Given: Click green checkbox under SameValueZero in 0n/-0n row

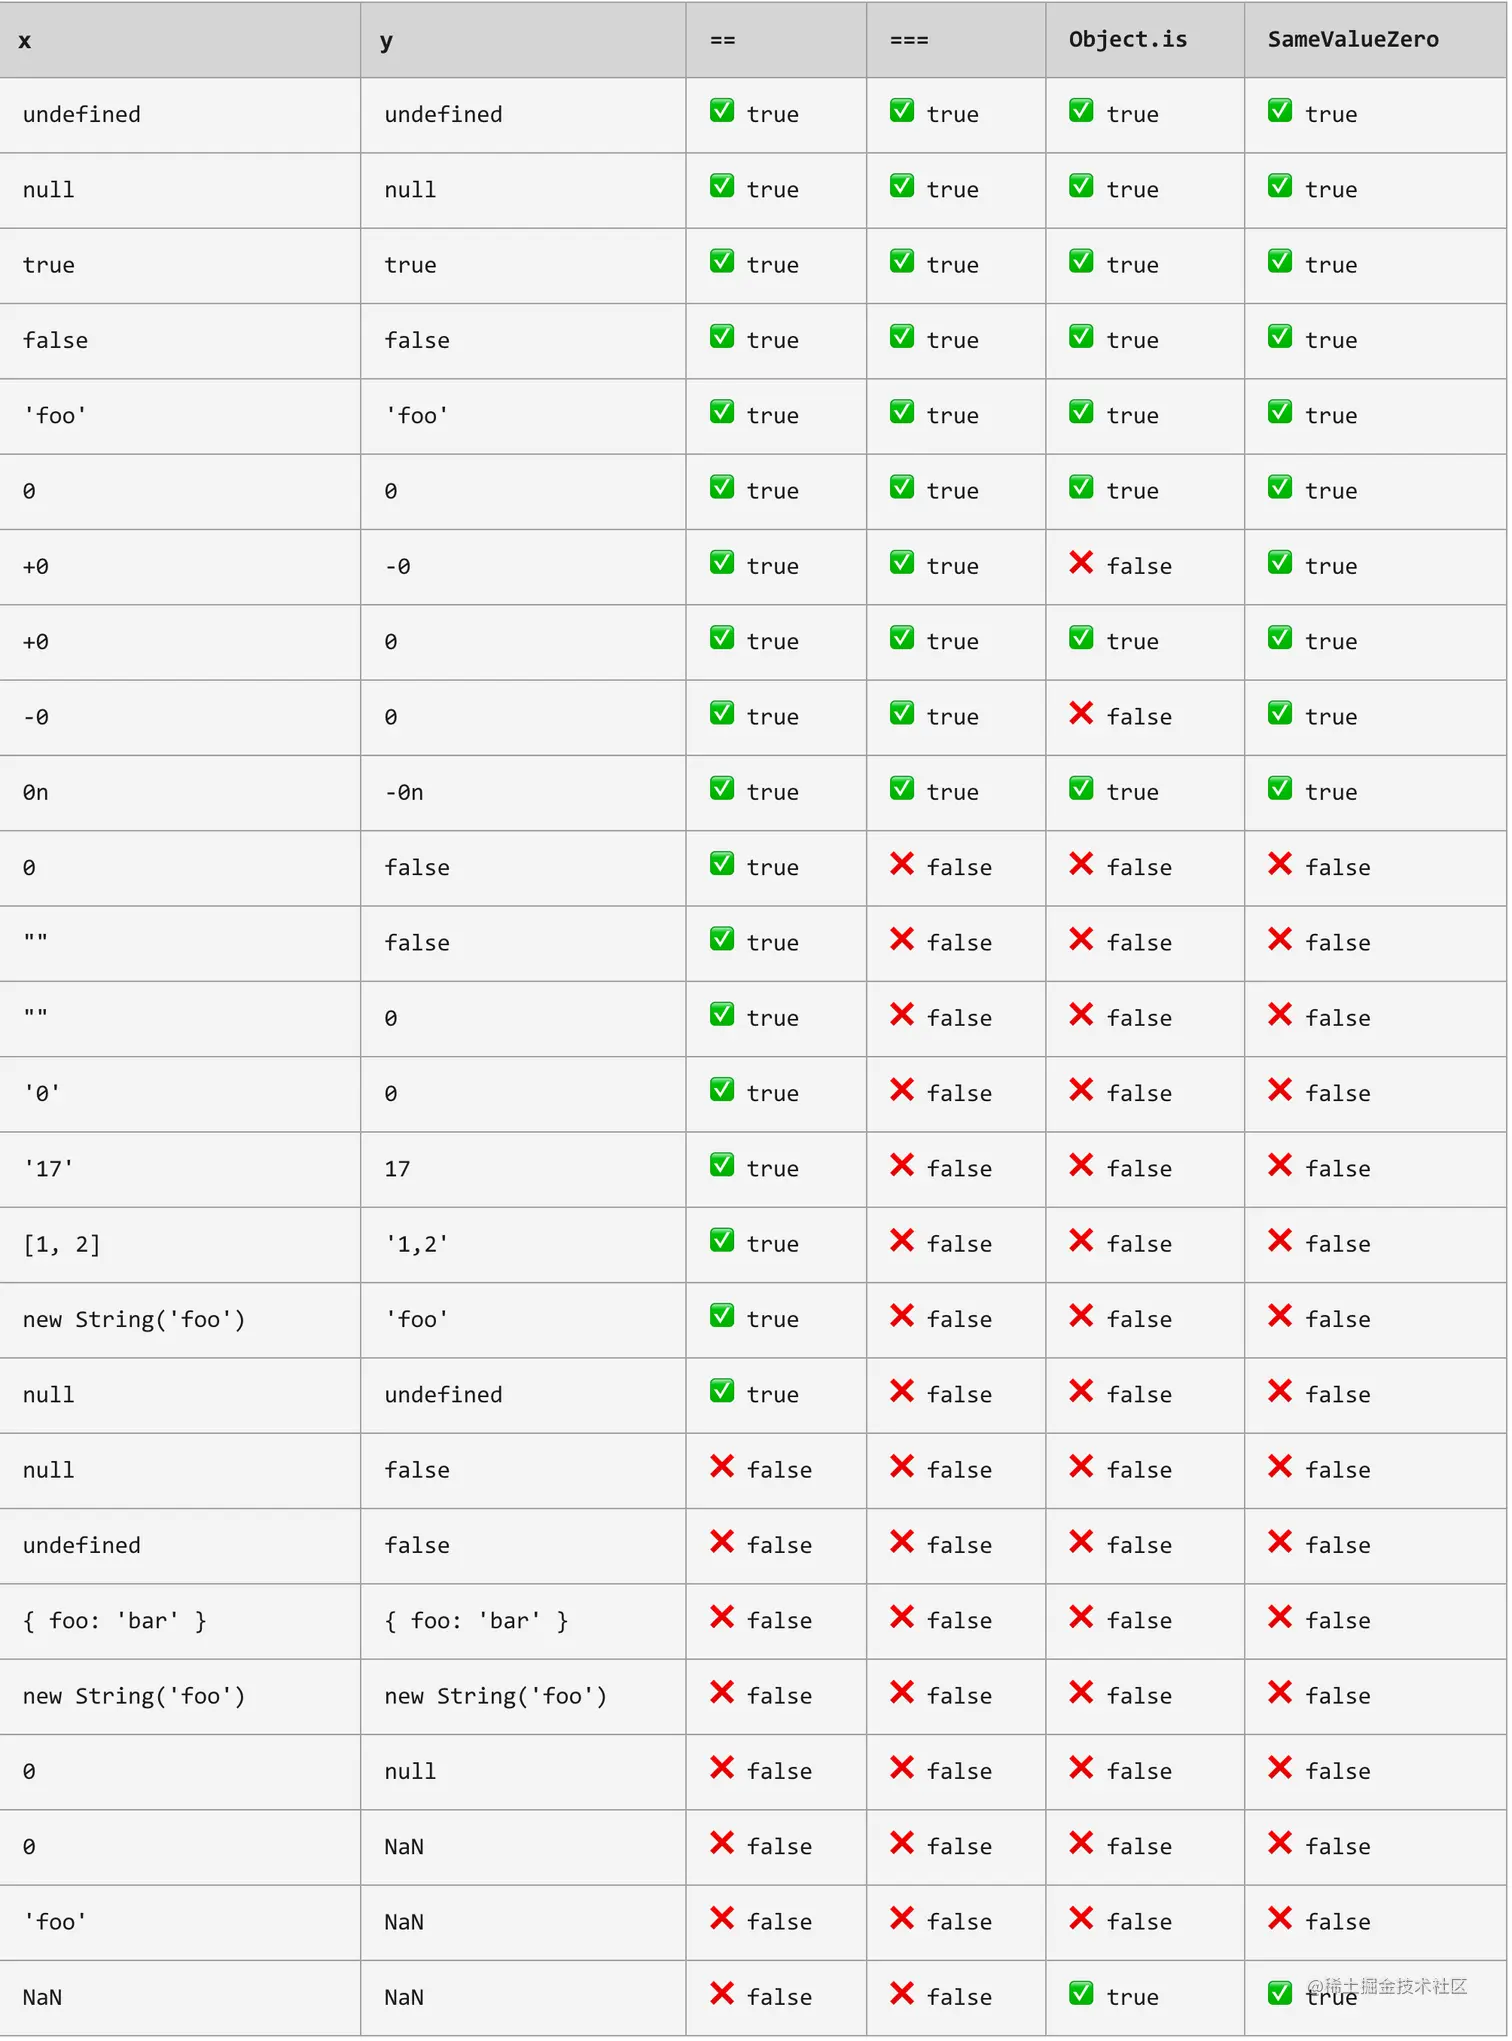Looking at the screenshot, I should click(x=1279, y=789).
